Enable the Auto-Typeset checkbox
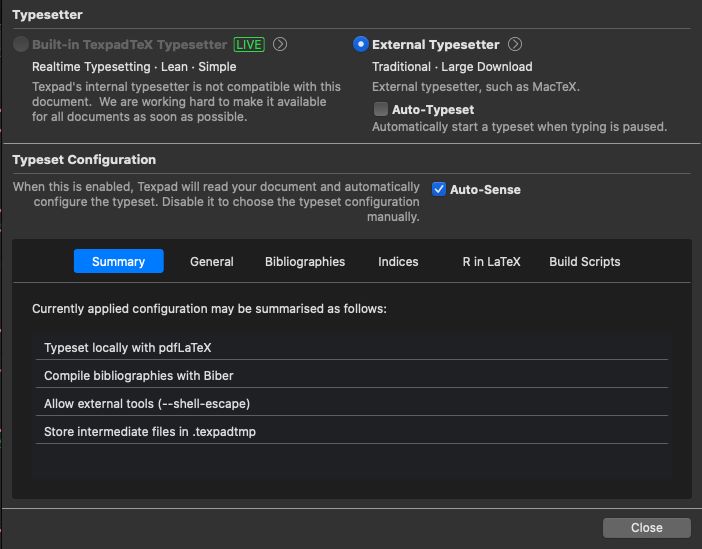The width and height of the screenshot is (702, 549). [381, 109]
